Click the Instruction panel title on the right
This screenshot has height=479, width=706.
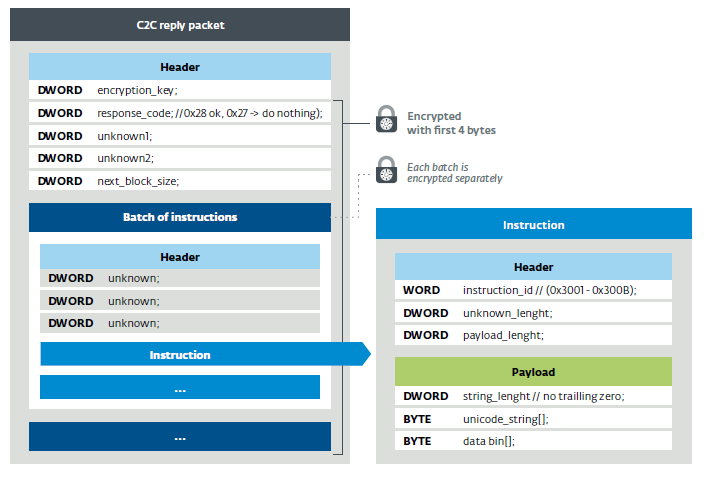click(x=534, y=224)
